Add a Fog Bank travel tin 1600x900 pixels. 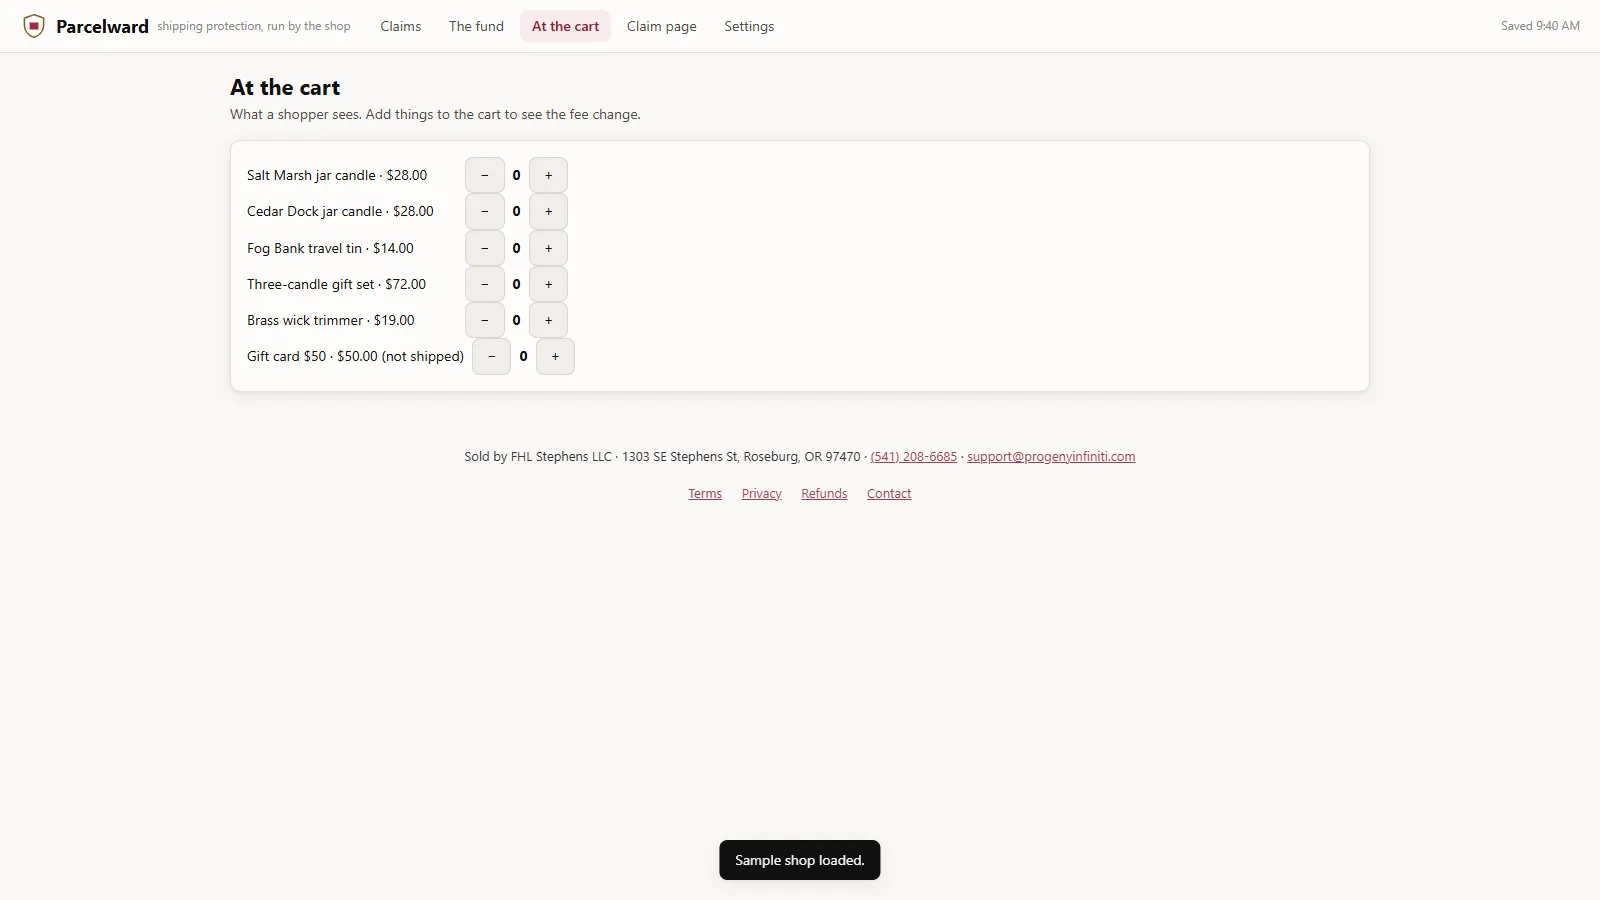pyautogui.click(x=548, y=248)
